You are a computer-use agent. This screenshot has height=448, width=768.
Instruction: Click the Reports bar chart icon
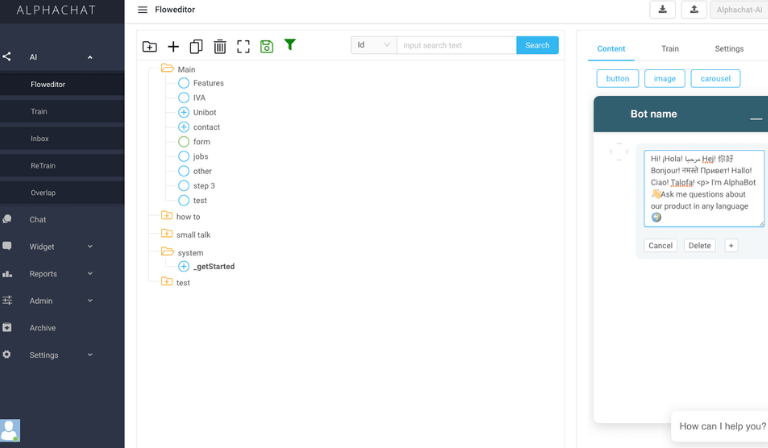click(7, 273)
